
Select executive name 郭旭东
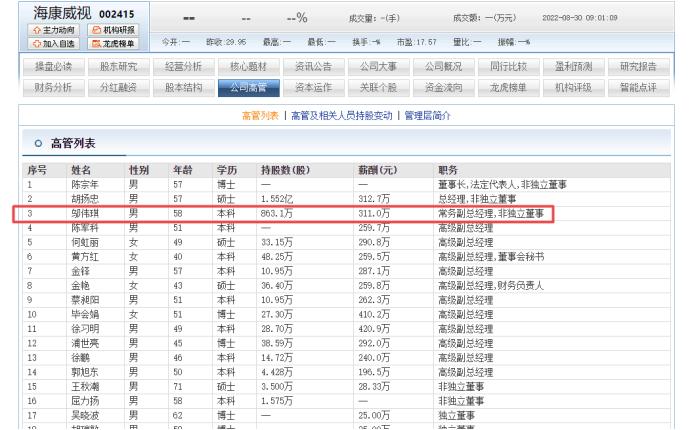click(85, 372)
